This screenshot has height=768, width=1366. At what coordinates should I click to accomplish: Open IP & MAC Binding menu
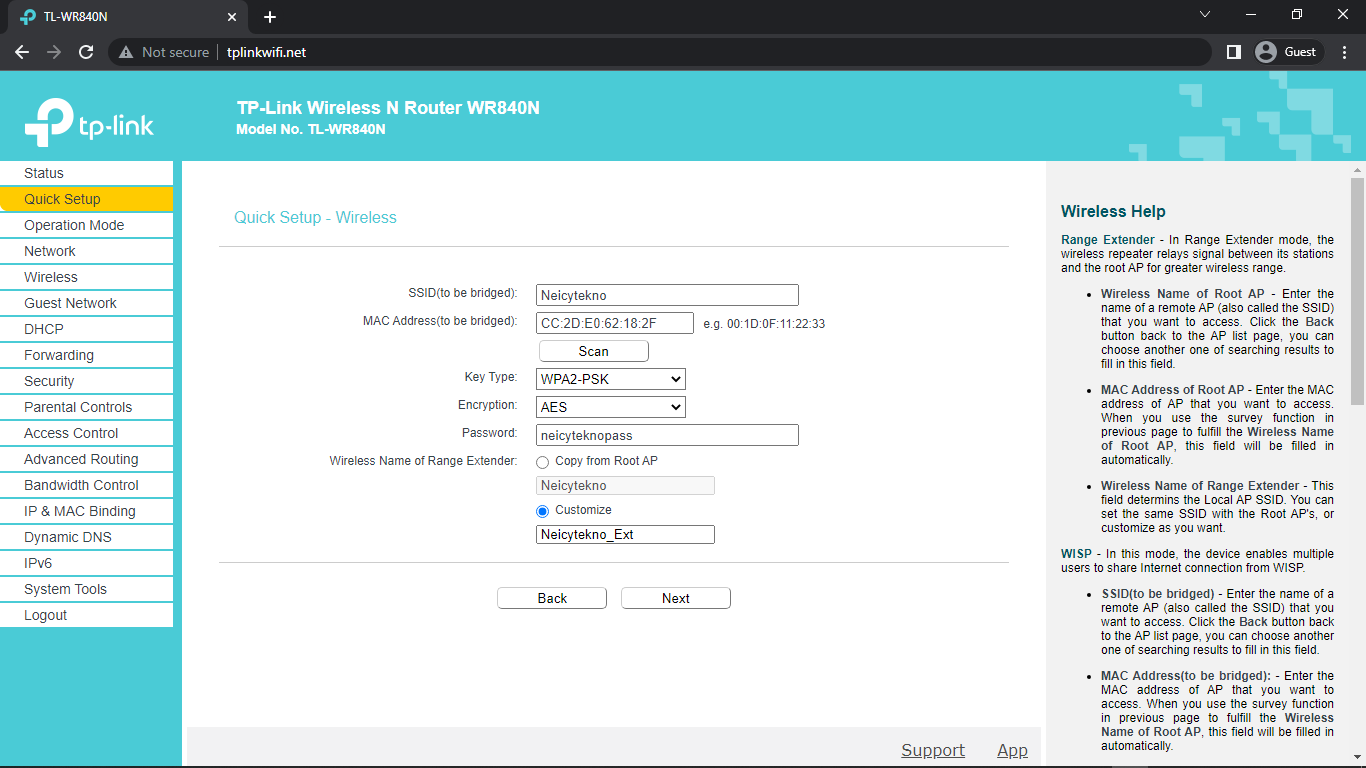(86, 511)
